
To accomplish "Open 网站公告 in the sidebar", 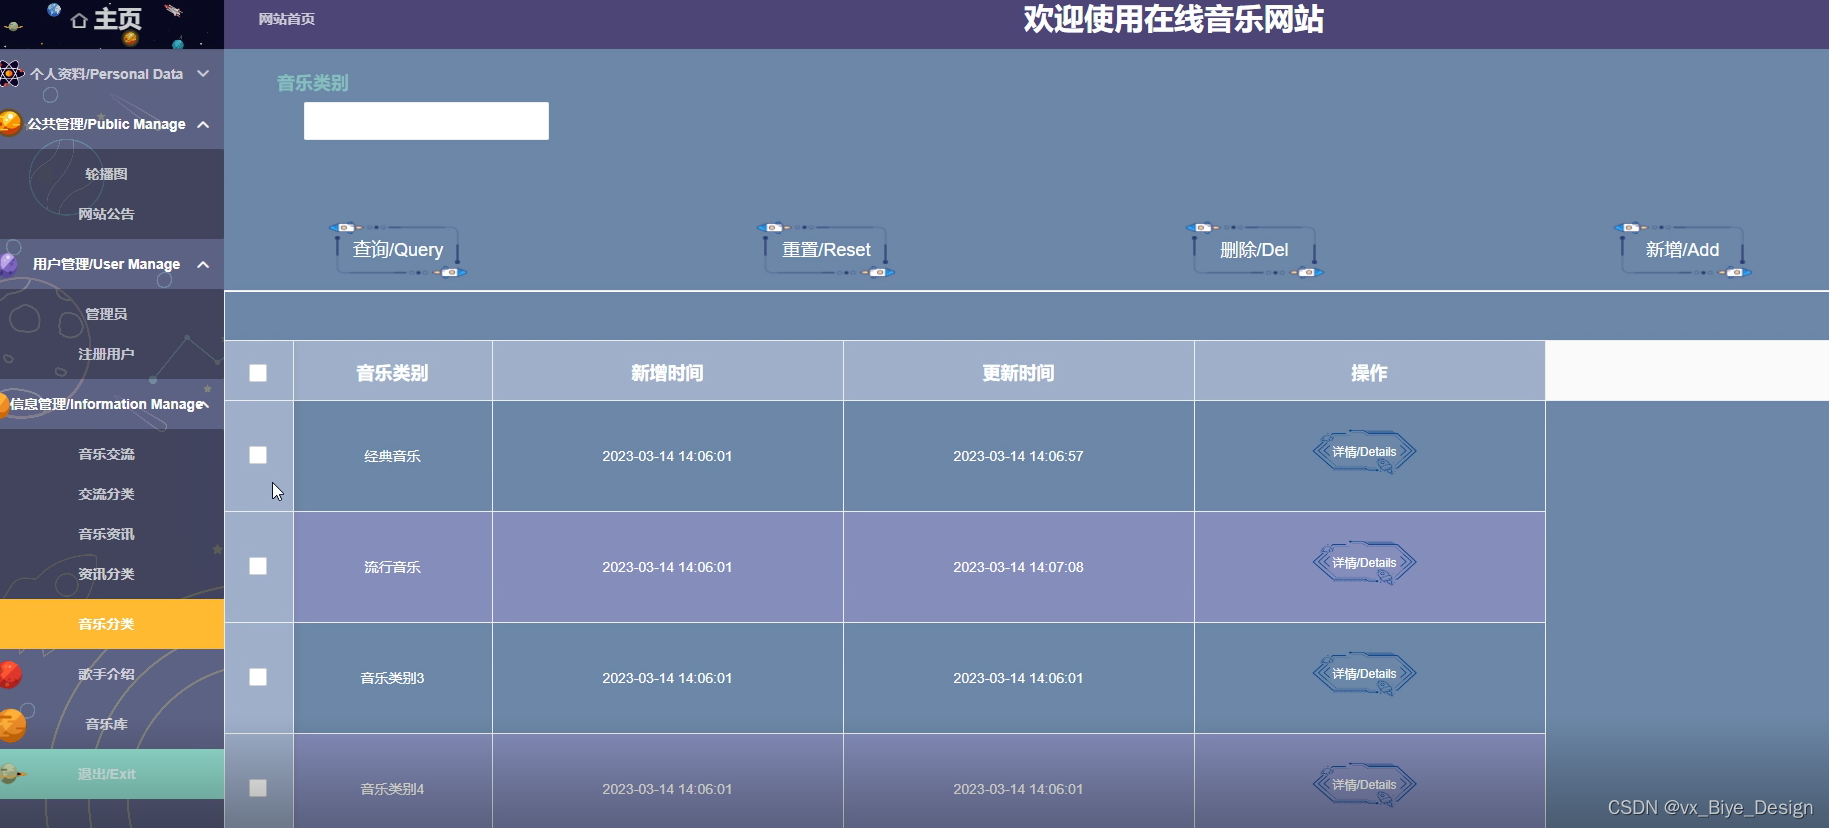I will point(106,214).
